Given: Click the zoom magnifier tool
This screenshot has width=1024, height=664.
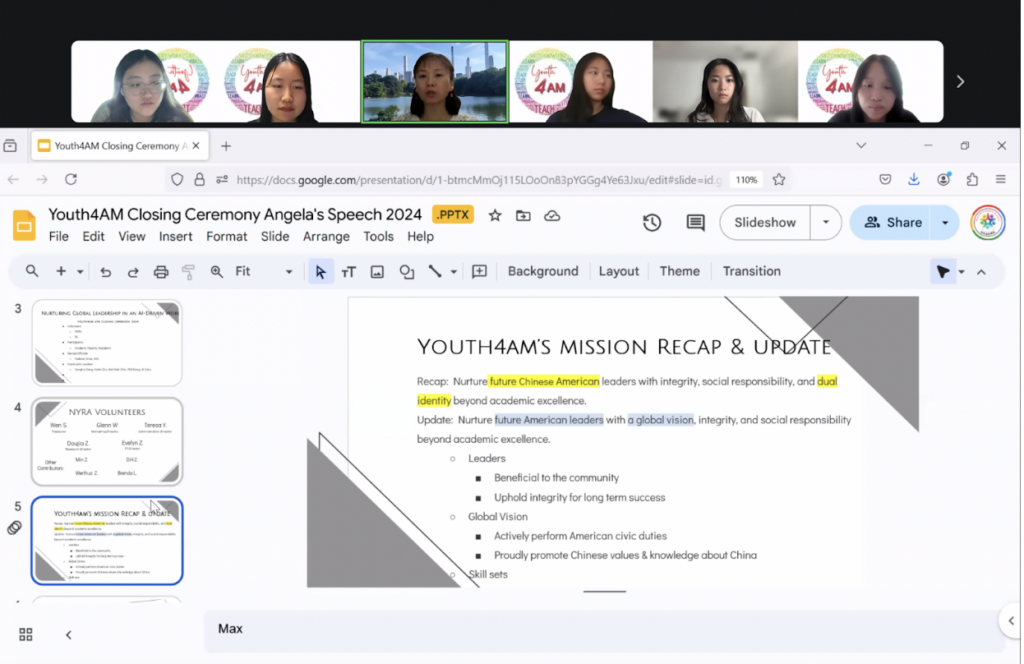Looking at the screenshot, I should (216, 272).
